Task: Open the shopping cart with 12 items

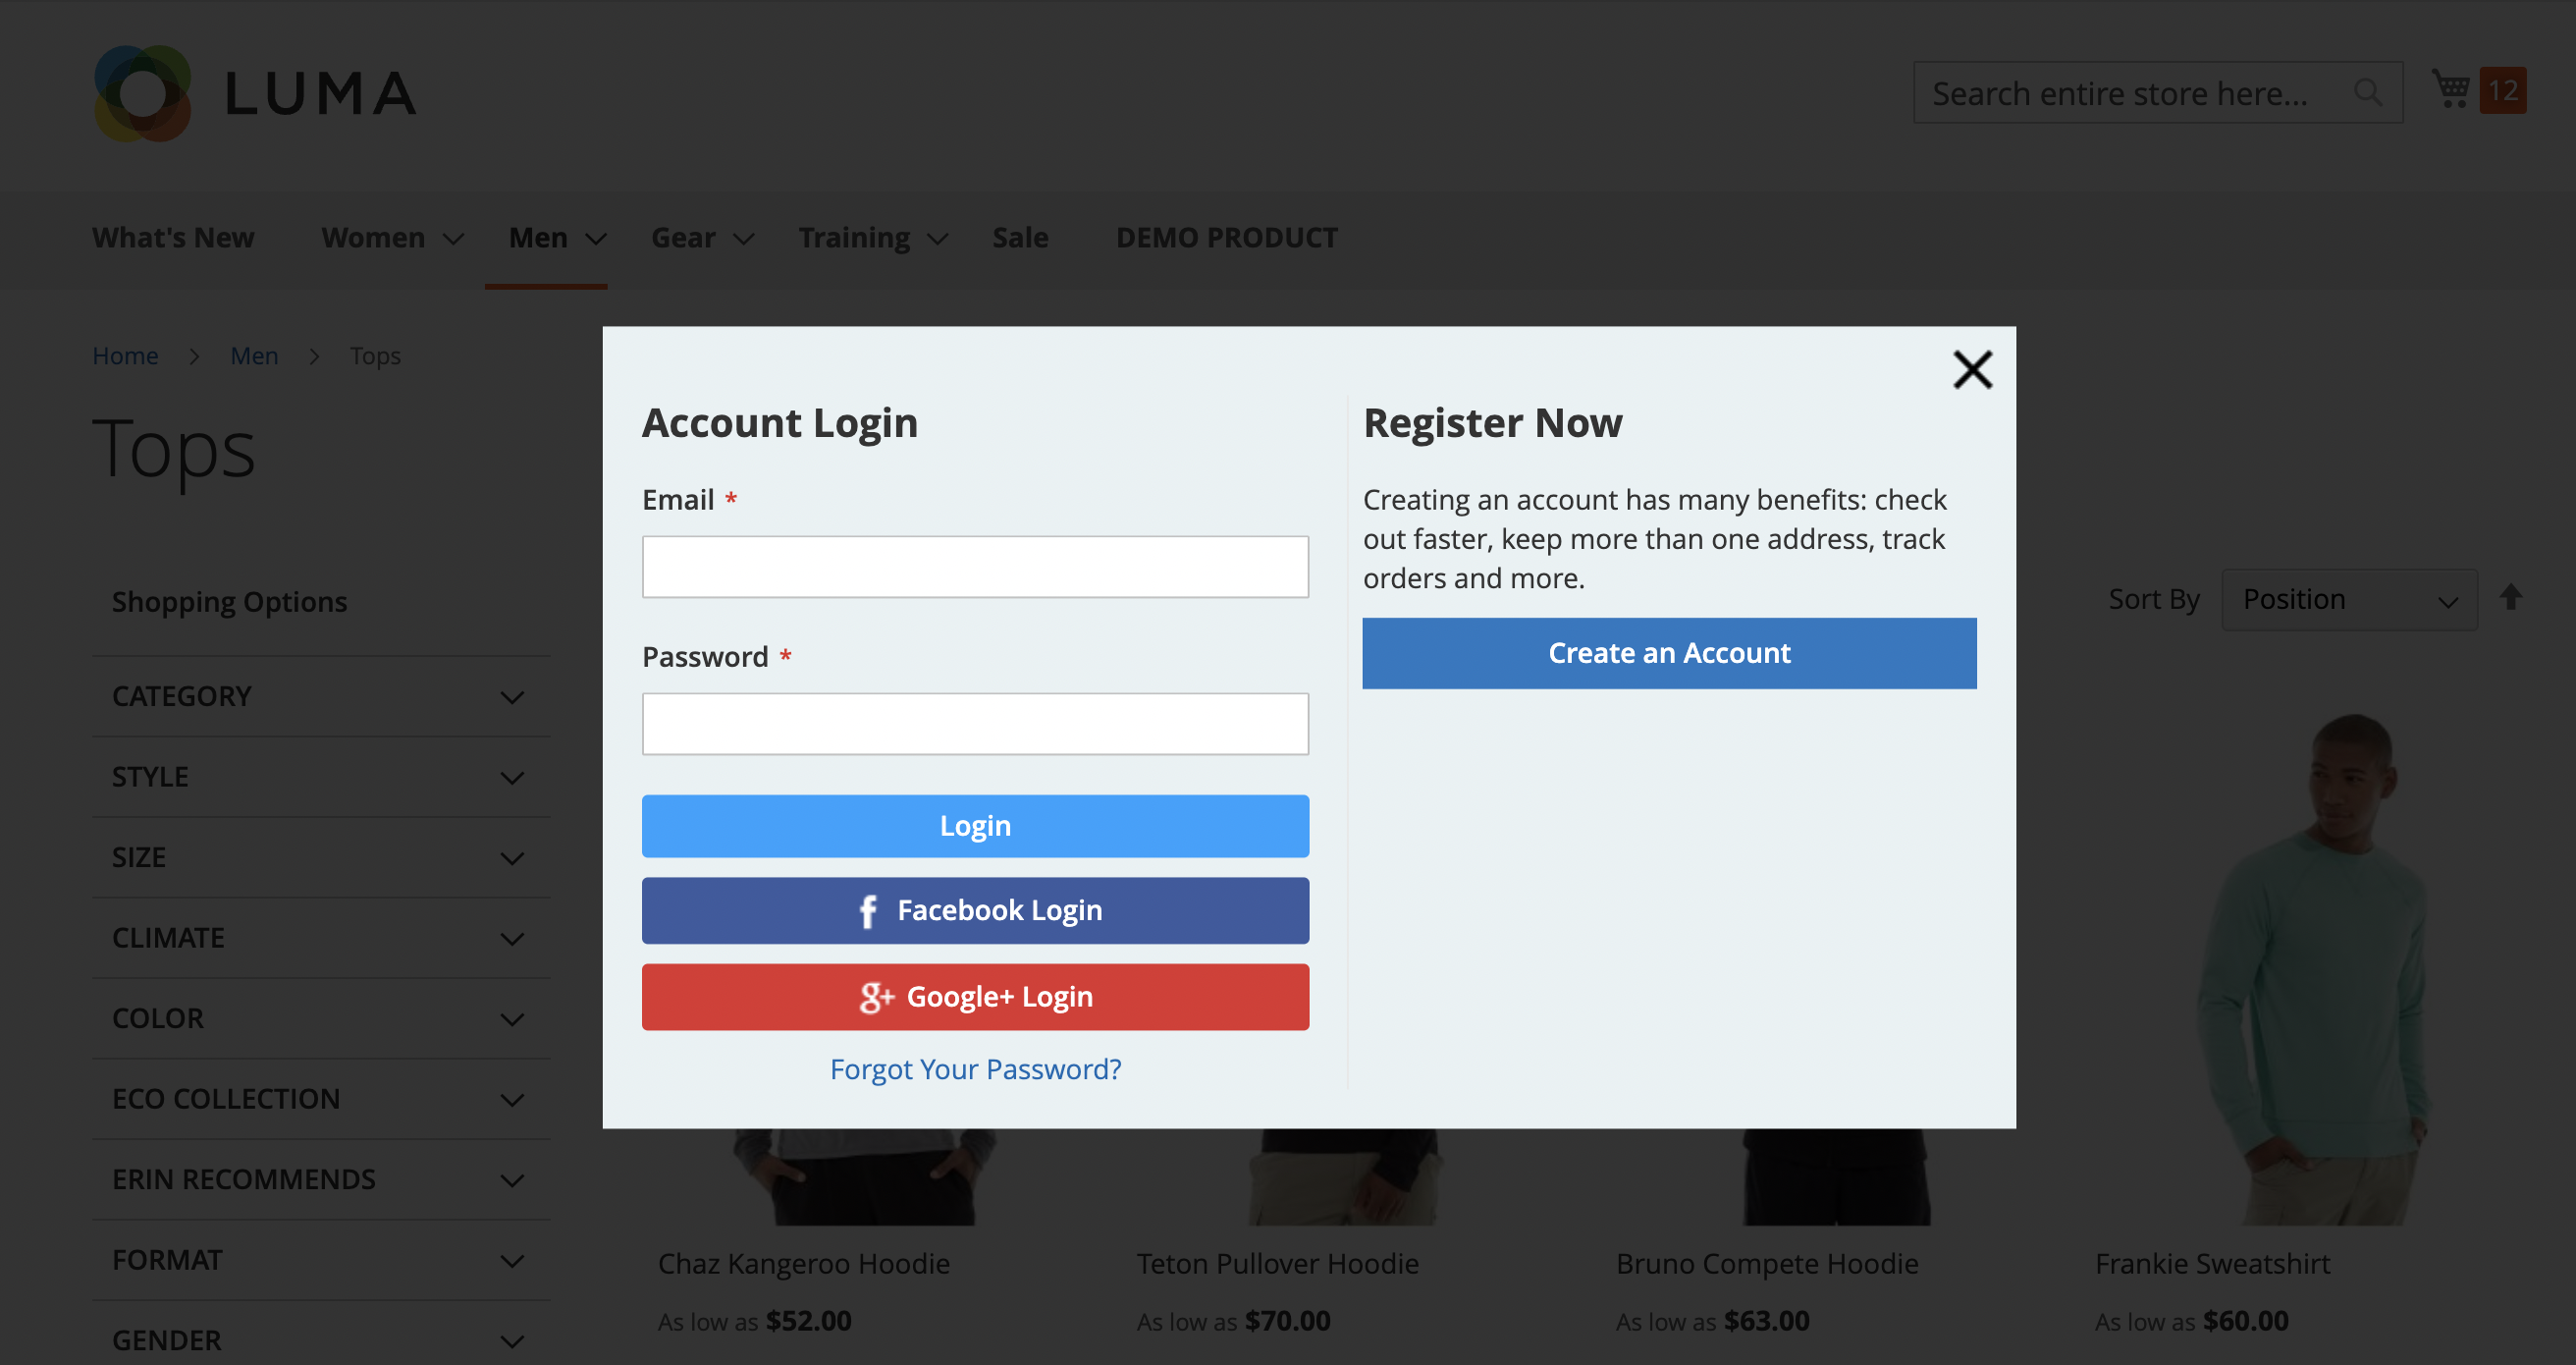Action: point(2452,90)
